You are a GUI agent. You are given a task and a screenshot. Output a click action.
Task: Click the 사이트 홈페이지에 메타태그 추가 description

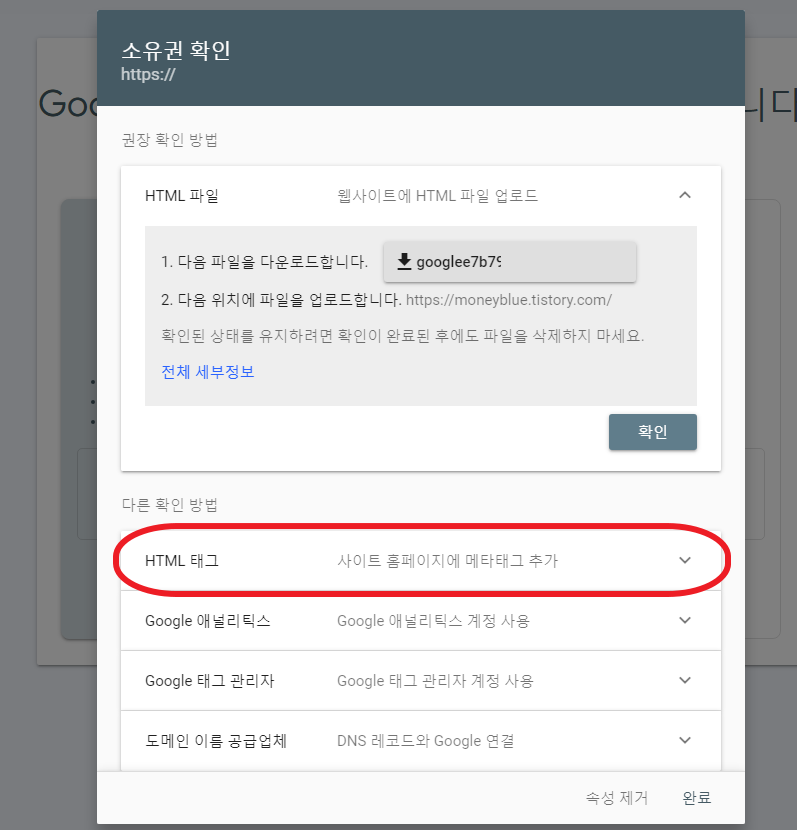pos(447,561)
